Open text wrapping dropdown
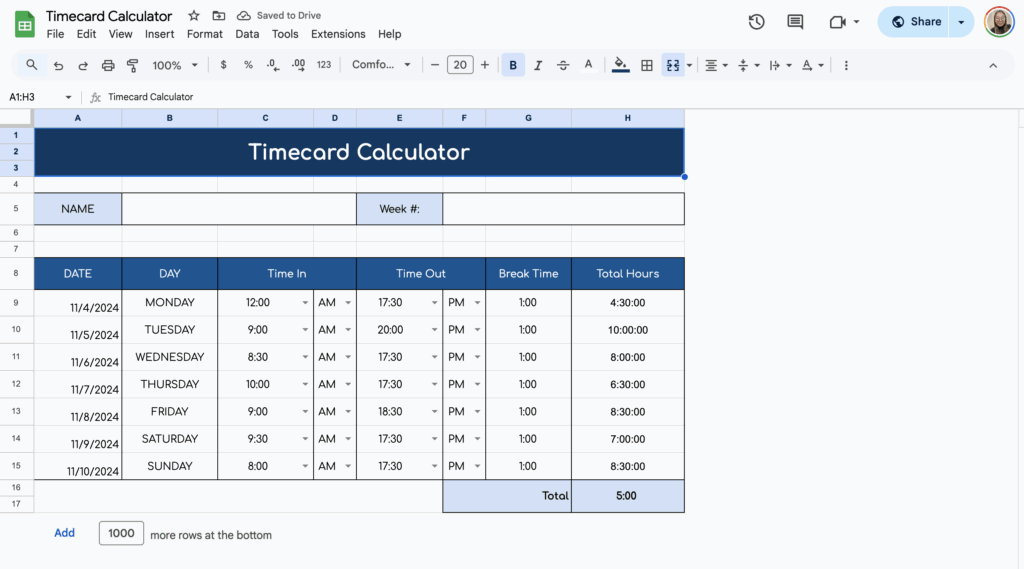This screenshot has width=1024, height=569. (780, 65)
